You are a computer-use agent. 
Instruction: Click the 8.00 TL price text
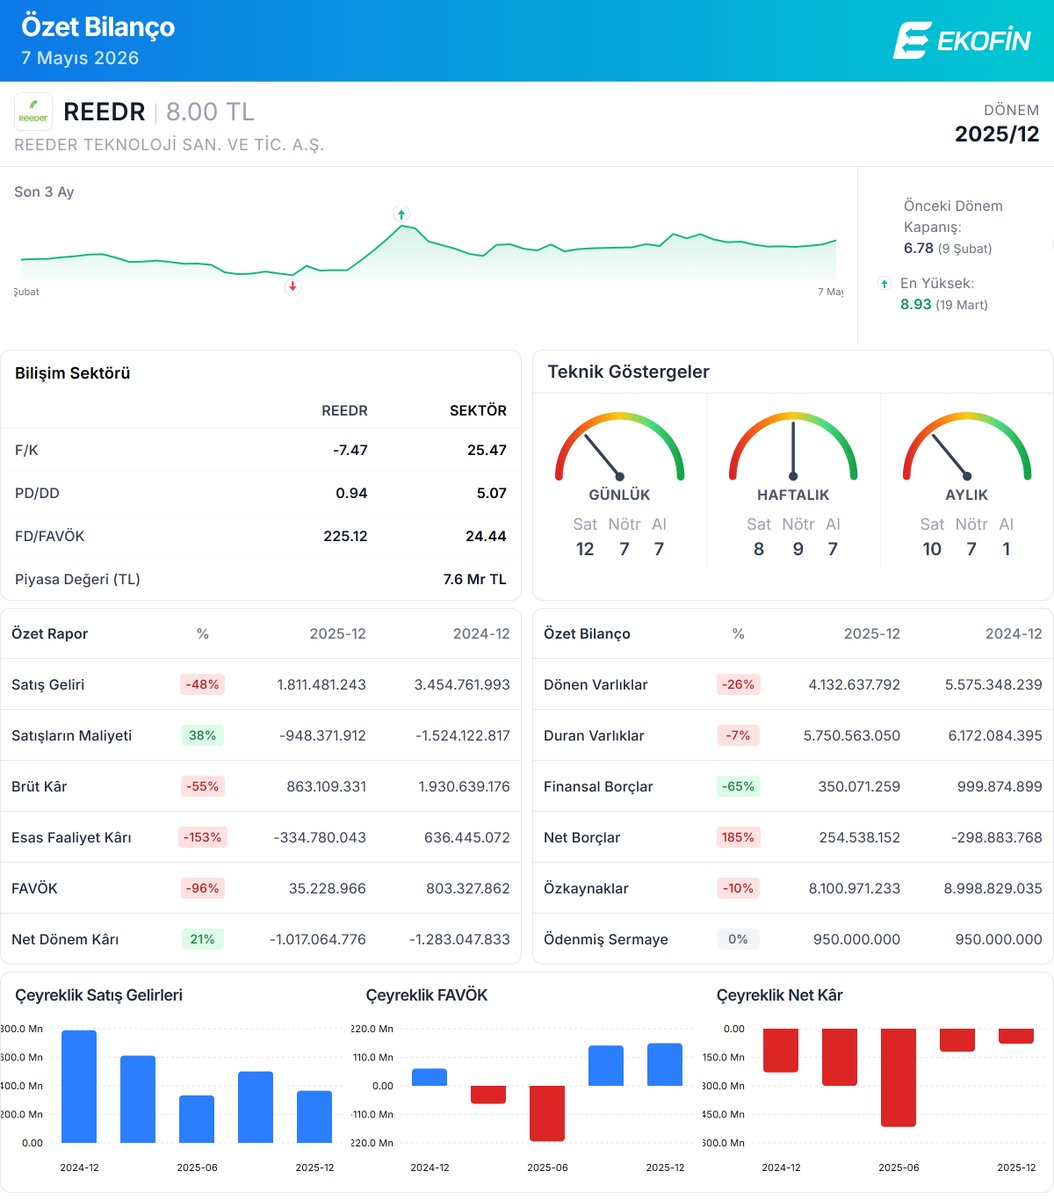coord(210,111)
